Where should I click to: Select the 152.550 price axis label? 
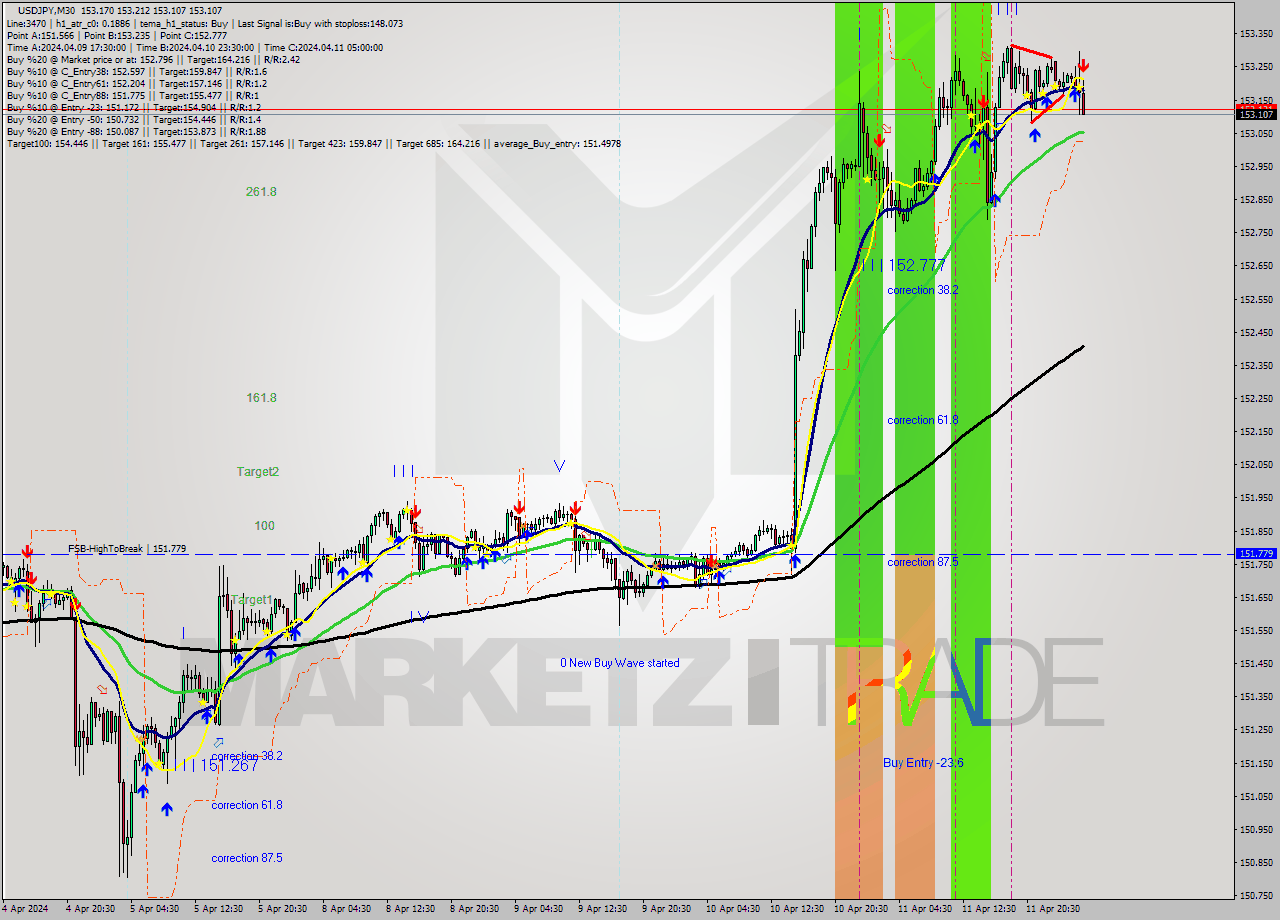(x=1256, y=299)
